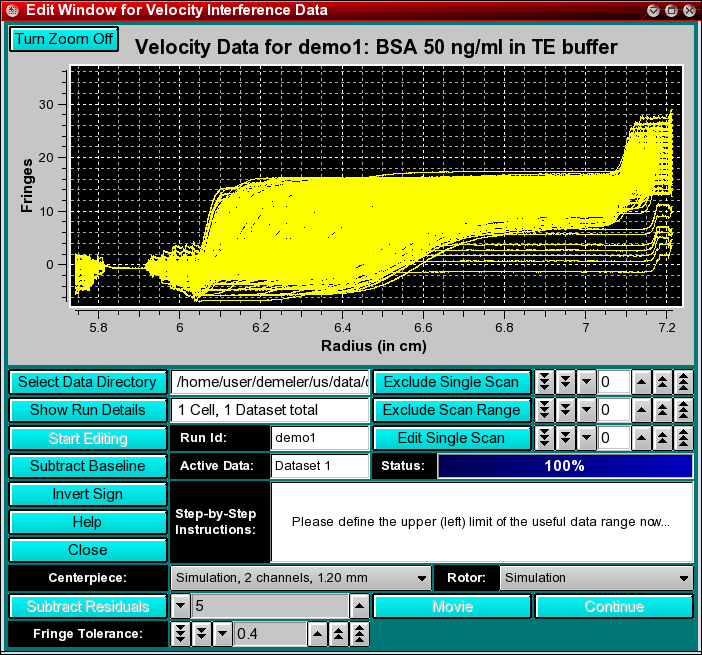Click double-up arrow for Edit Single Scan
This screenshot has width=702, height=655.
tap(663, 438)
